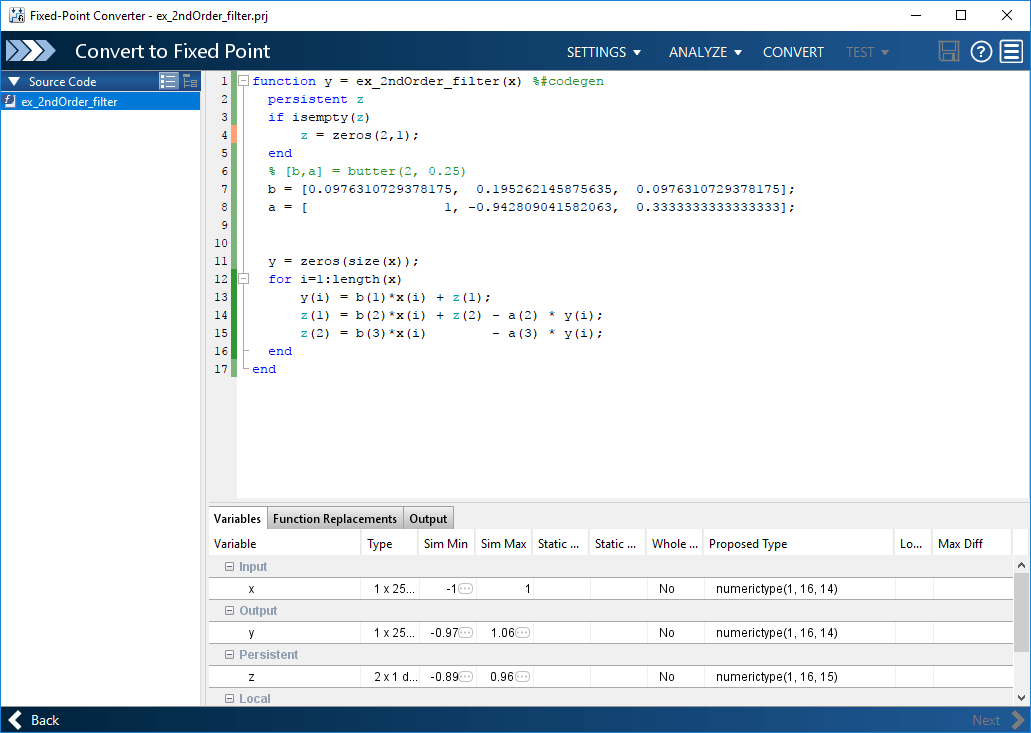
Task: Fold the for loop at line 12
Action: (243, 279)
